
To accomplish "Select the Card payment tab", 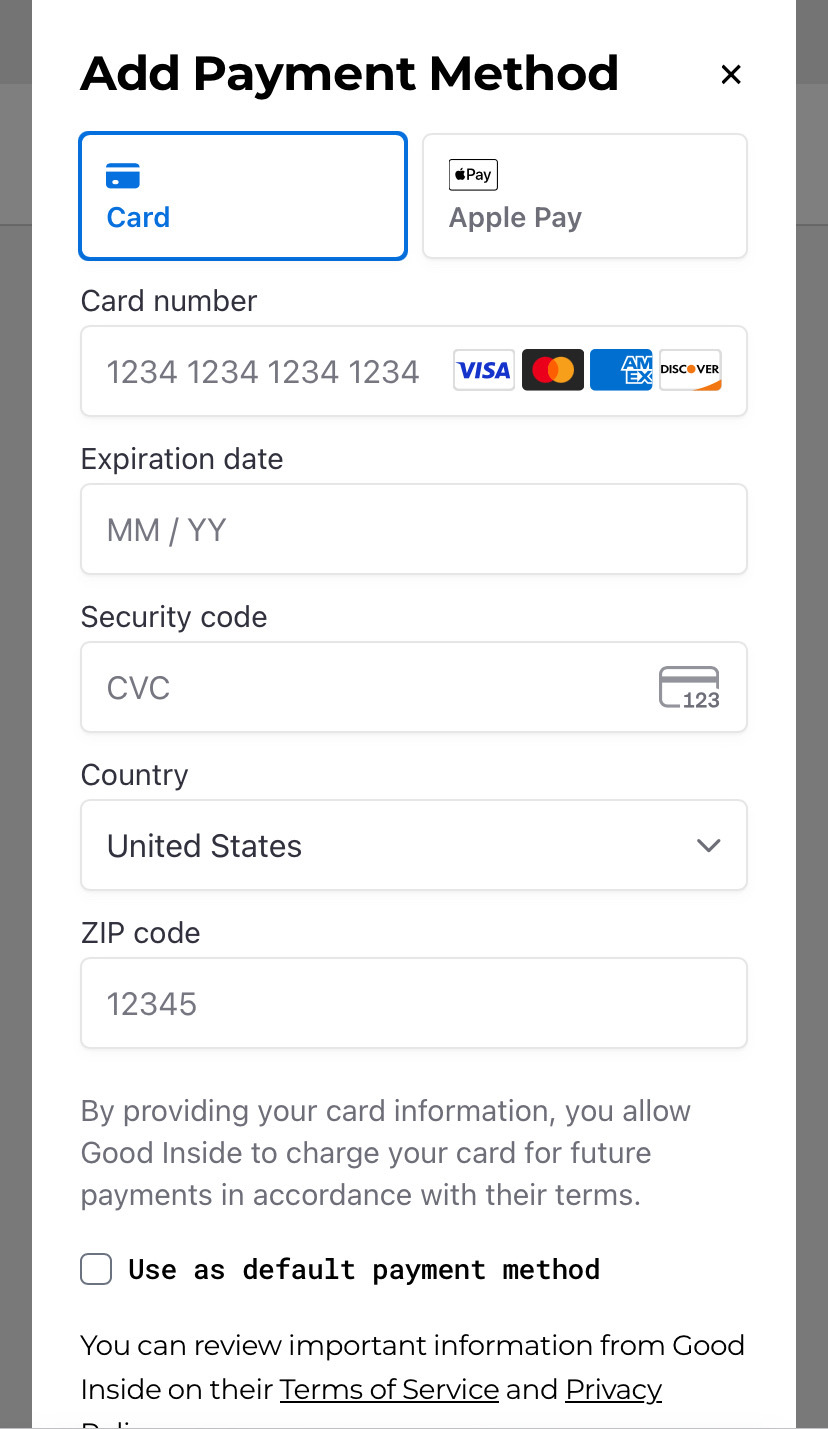I will click(243, 196).
